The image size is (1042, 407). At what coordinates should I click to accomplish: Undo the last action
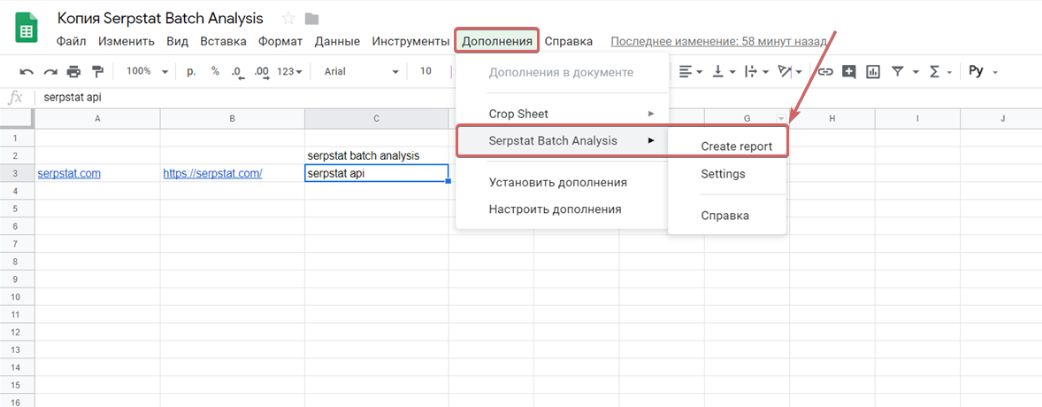click(27, 72)
